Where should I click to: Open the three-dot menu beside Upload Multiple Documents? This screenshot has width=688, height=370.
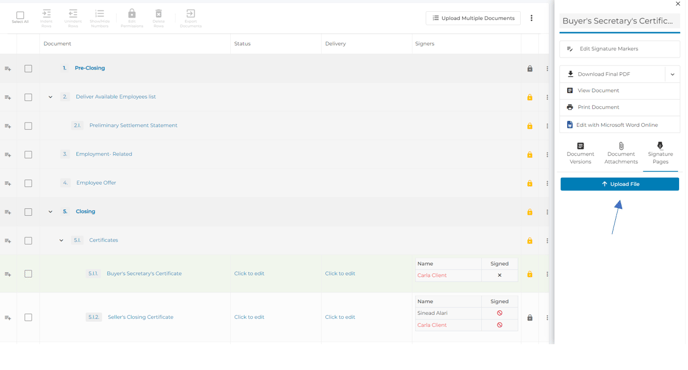coord(531,18)
